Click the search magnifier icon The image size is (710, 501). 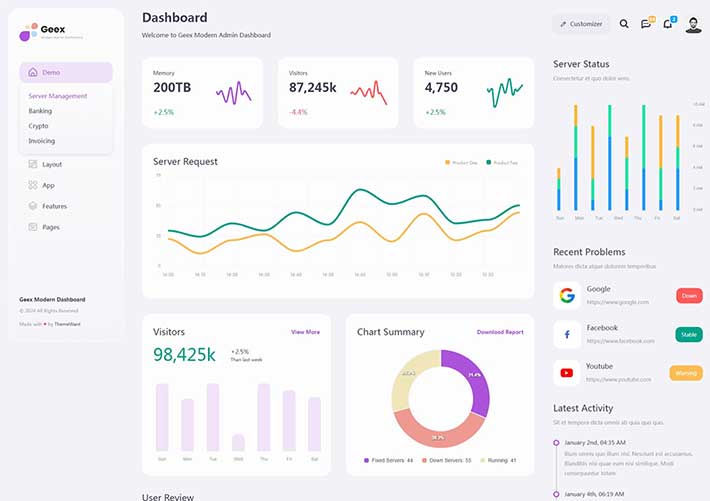coord(624,24)
